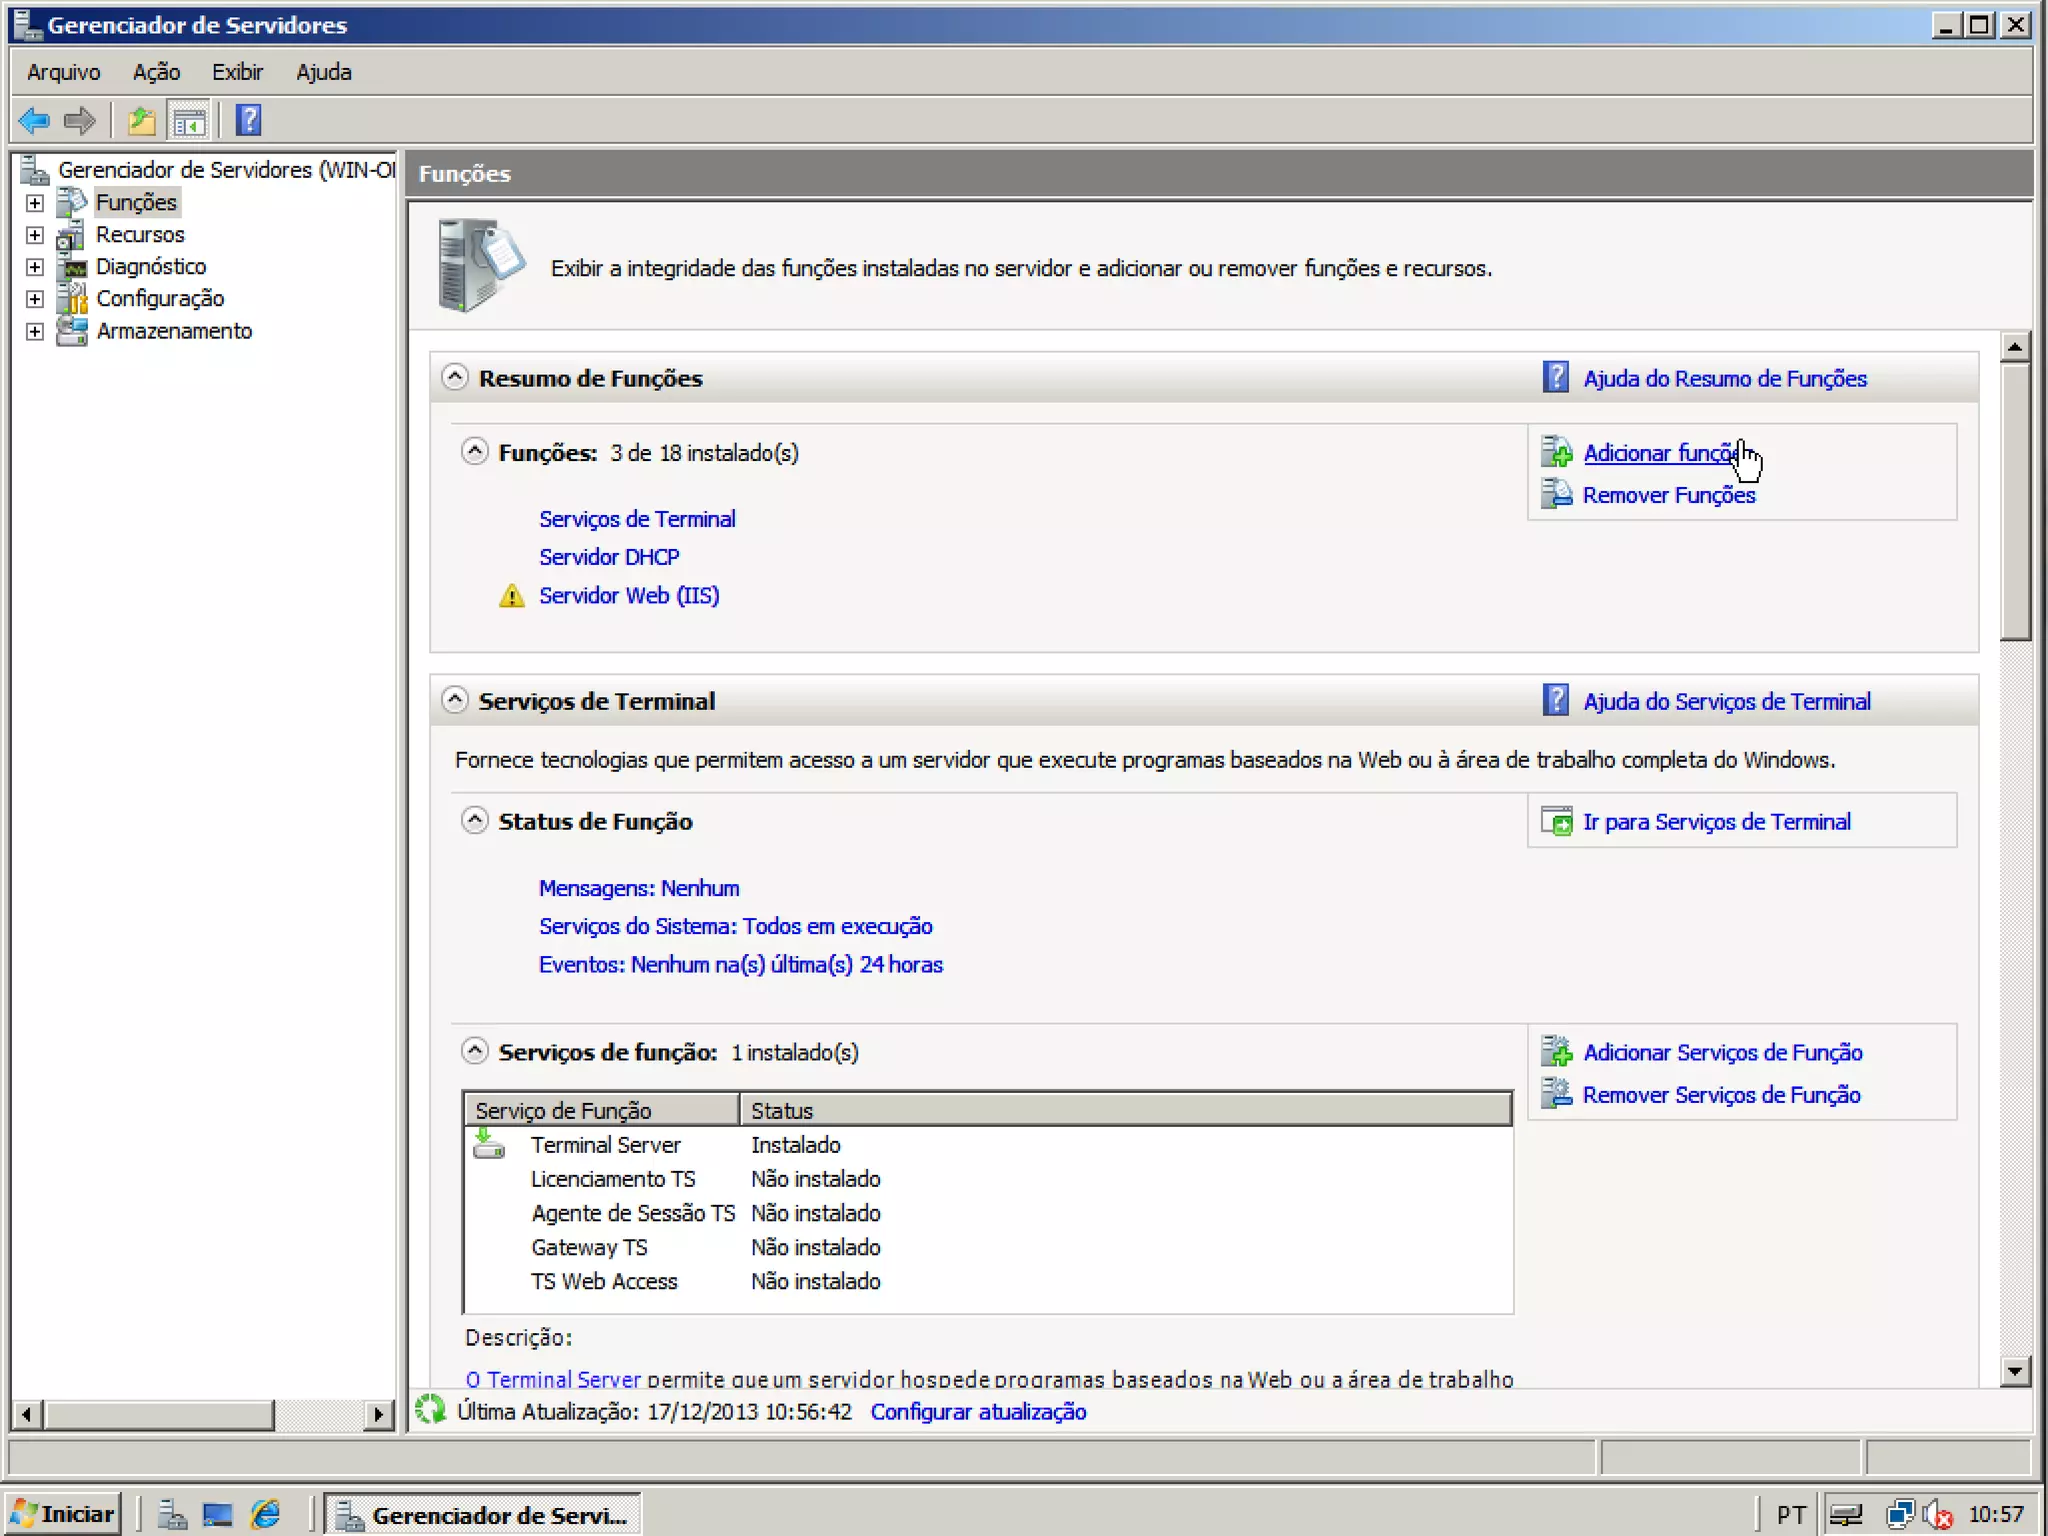Screen dimensions: 2048x1536
Task: Click the vertical scrollbar down arrow
Action: (2014, 1371)
